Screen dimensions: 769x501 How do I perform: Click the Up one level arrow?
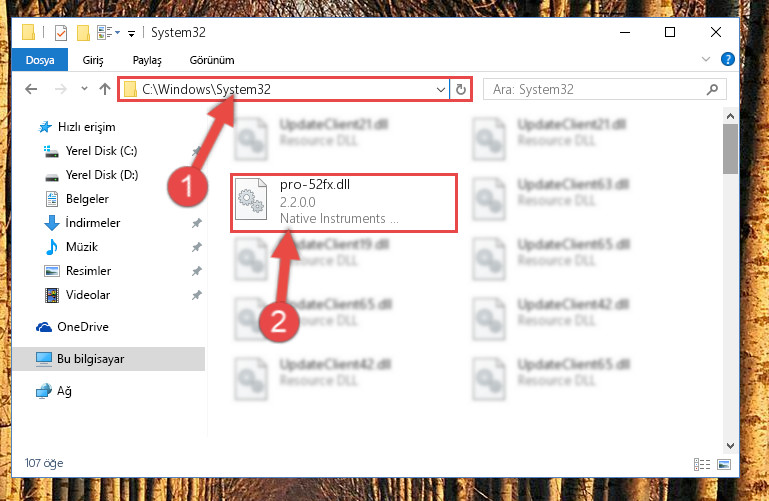[x=104, y=89]
